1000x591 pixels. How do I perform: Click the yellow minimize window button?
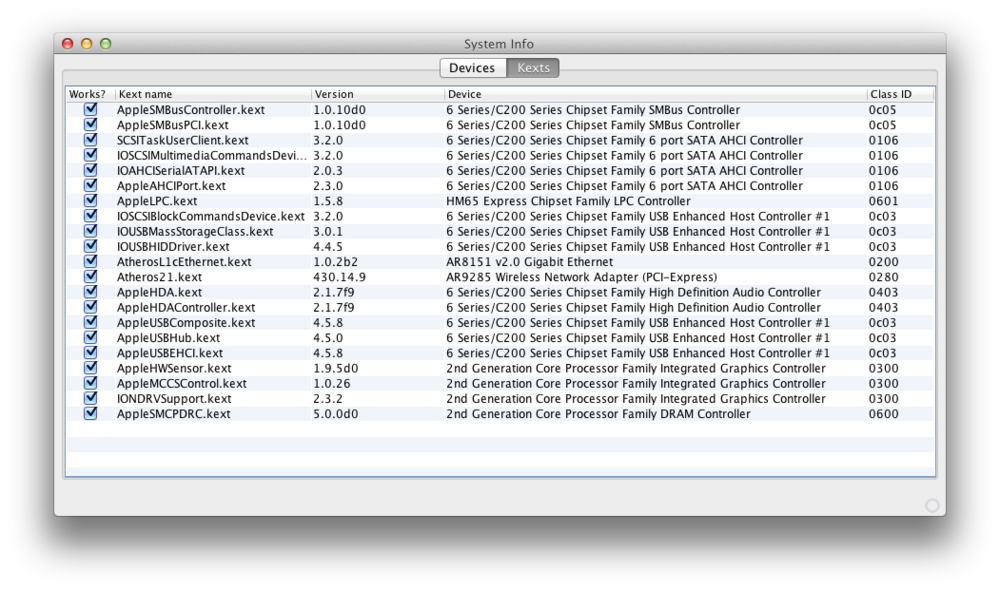86,44
